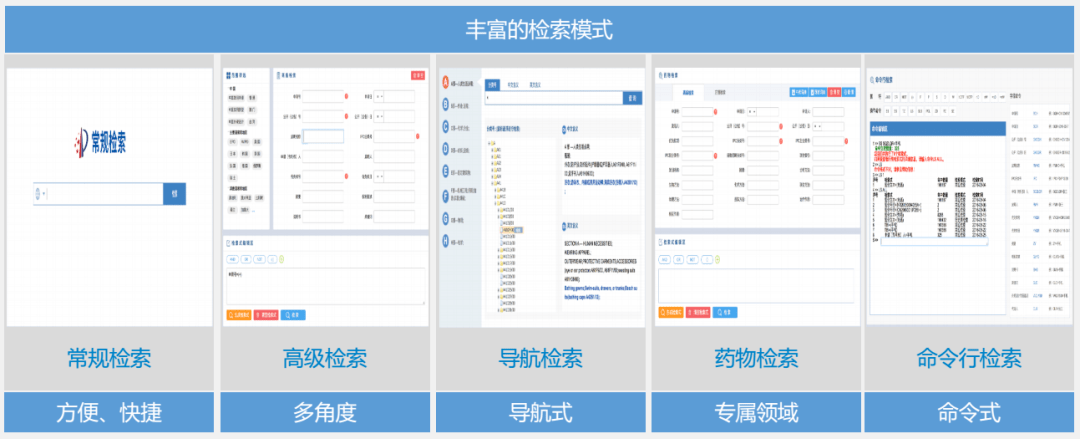Click the globe icon in the 常规检索 search box
This screenshot has width=1080, height=439.
(x=38, y=194)
